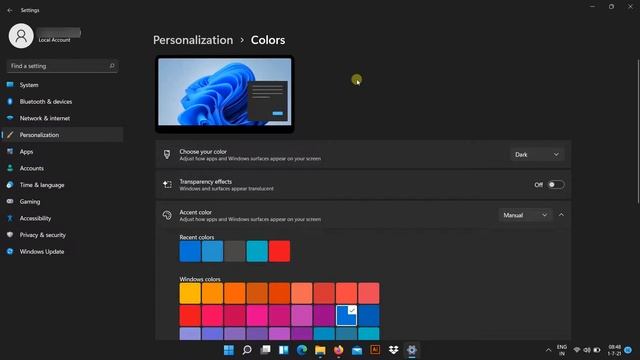Pick the gray recent color swatch
The image size is (640, 360).
235,251
